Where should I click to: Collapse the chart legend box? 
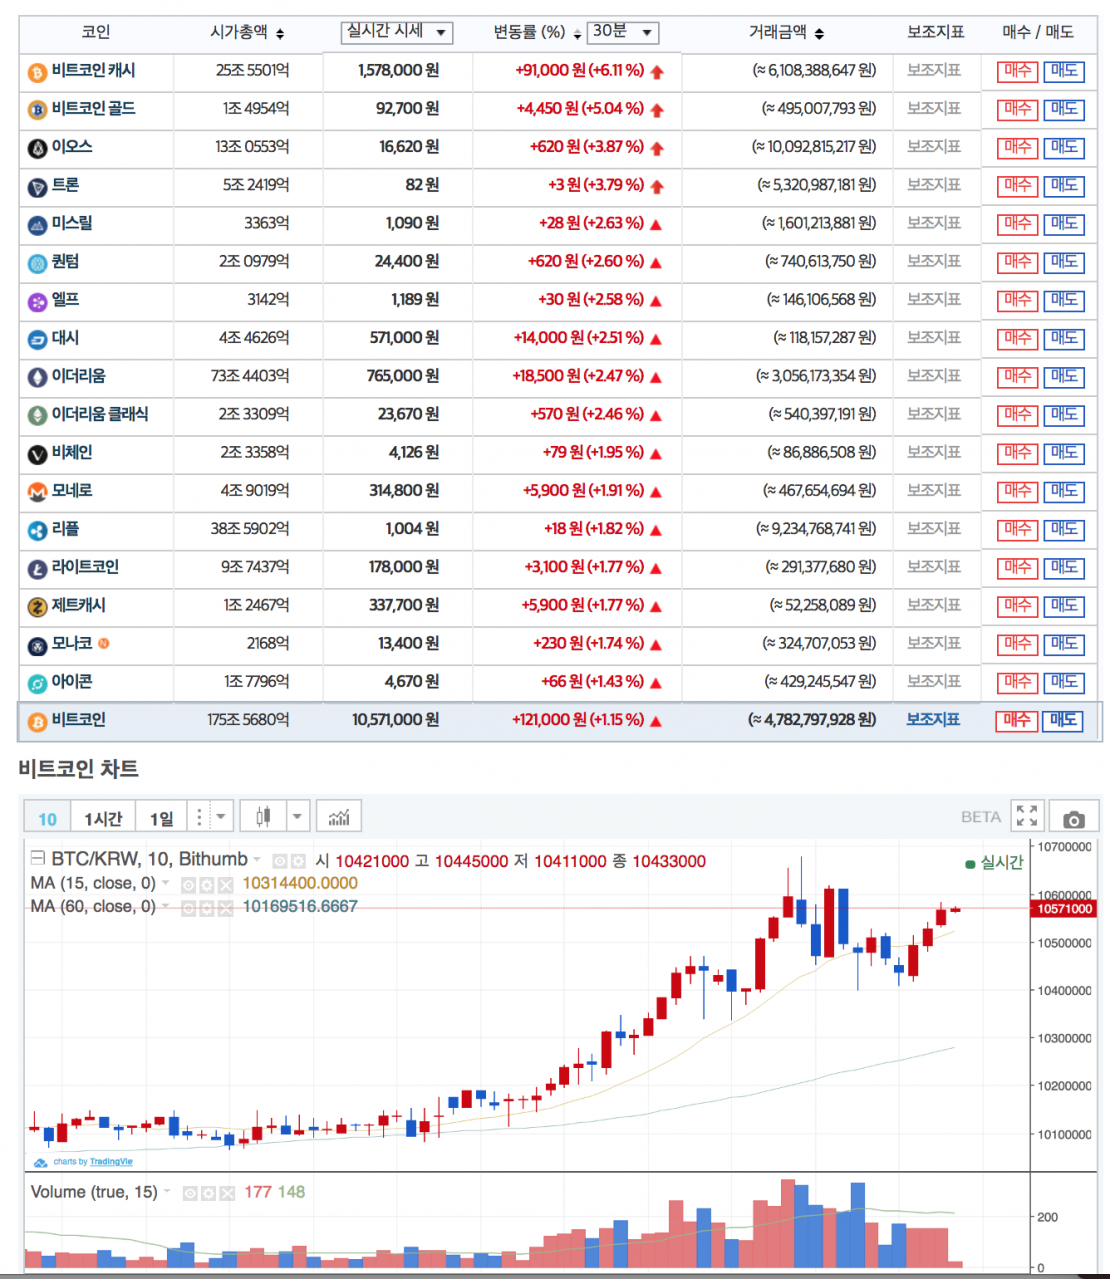pos(38,858)
